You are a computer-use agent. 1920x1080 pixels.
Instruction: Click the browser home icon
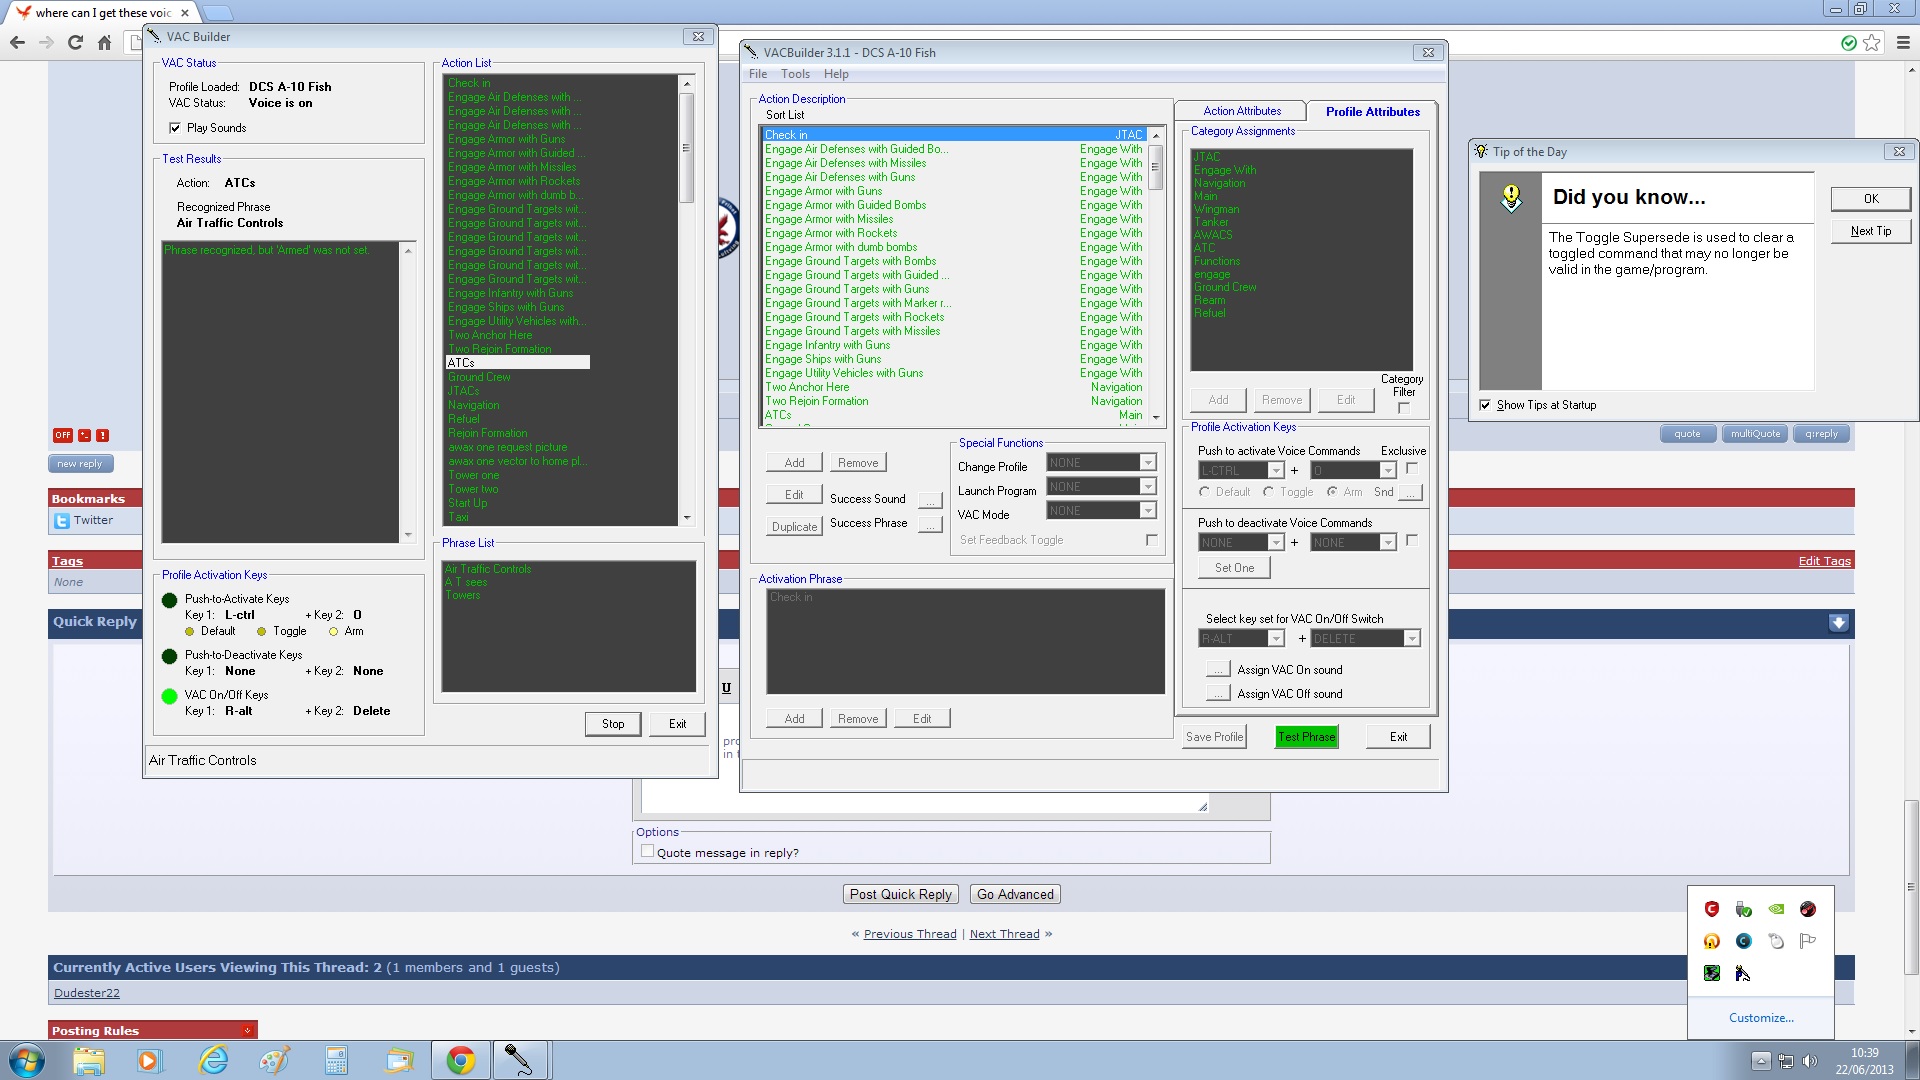click(x=104, y=42)
